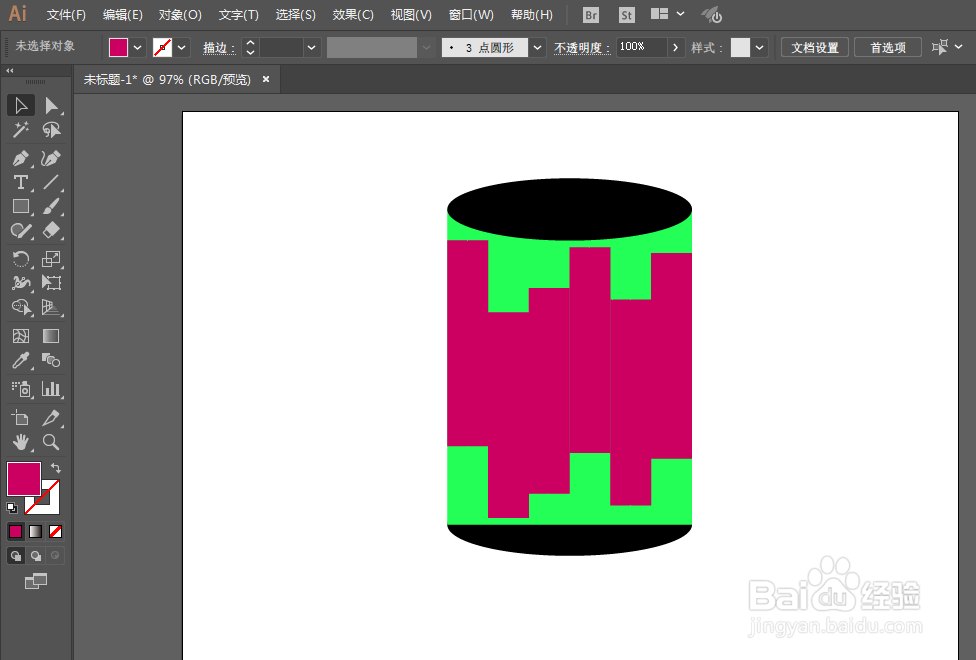Image resolution: width=976 pixels, height=660 pixels.
Task: Select the Type tool
Action: coord(20,182)
